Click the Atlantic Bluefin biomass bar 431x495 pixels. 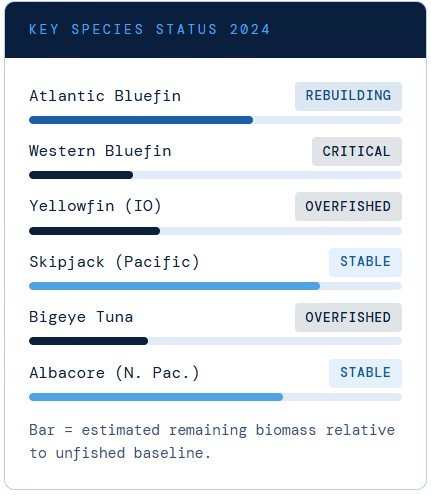click(215, 120)
